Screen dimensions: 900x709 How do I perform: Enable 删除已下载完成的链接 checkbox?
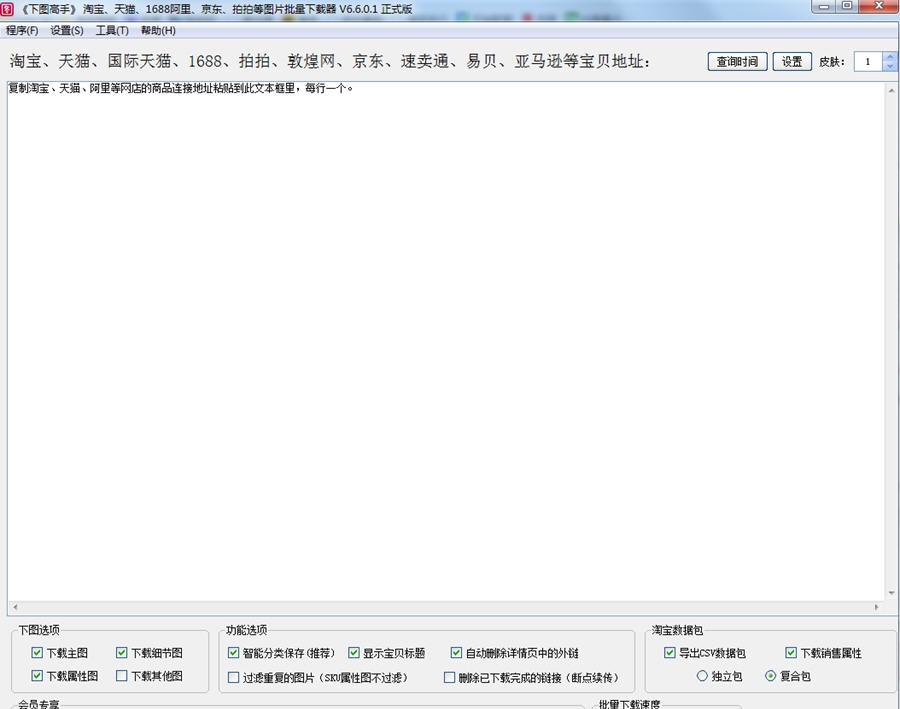(x=449, y=677)
